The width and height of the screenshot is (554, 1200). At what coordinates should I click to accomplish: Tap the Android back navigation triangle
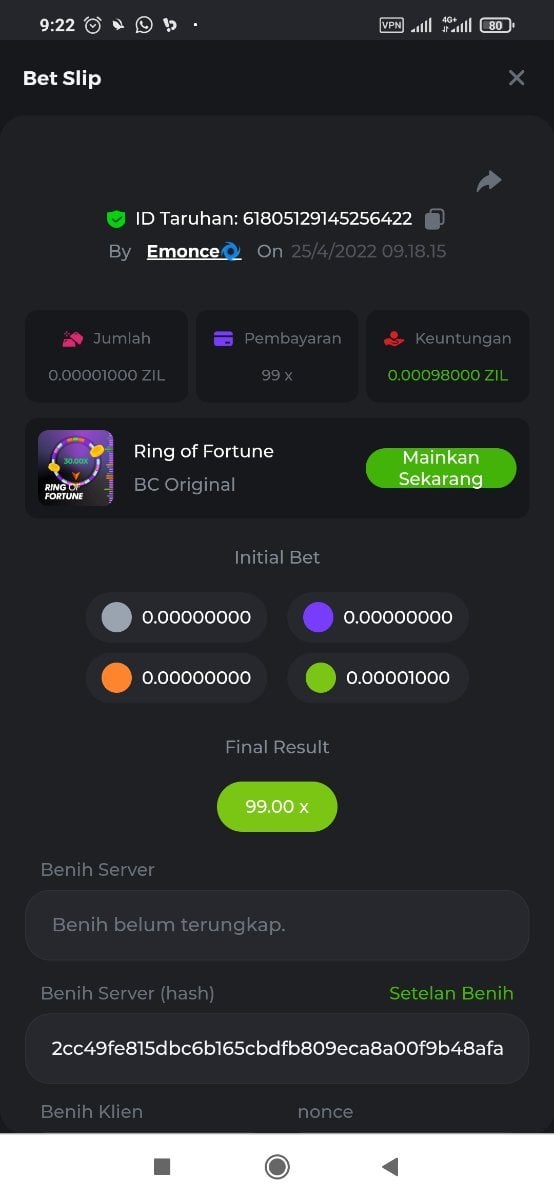[x=391, y=1166]
